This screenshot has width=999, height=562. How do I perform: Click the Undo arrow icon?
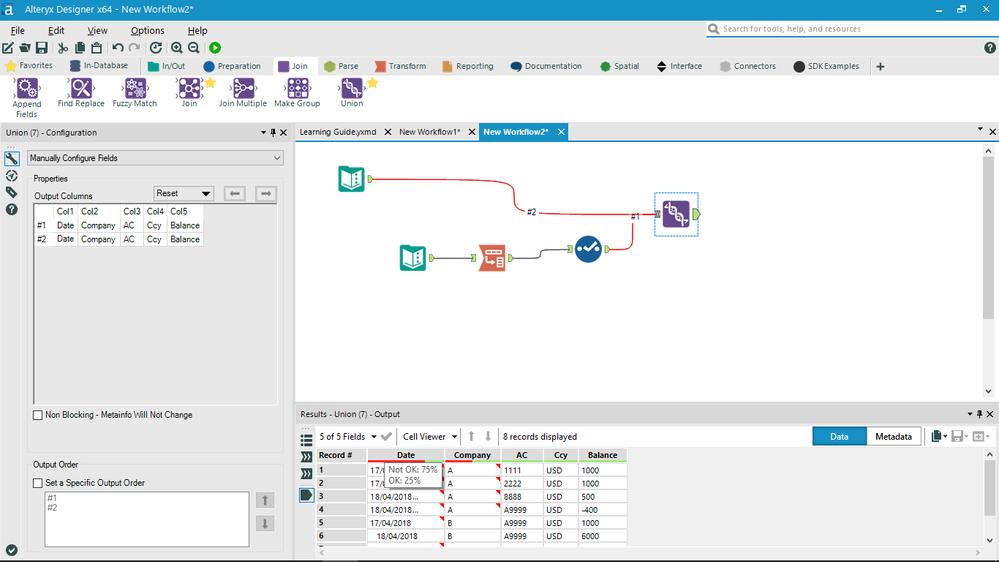click(x=118, y=48)
